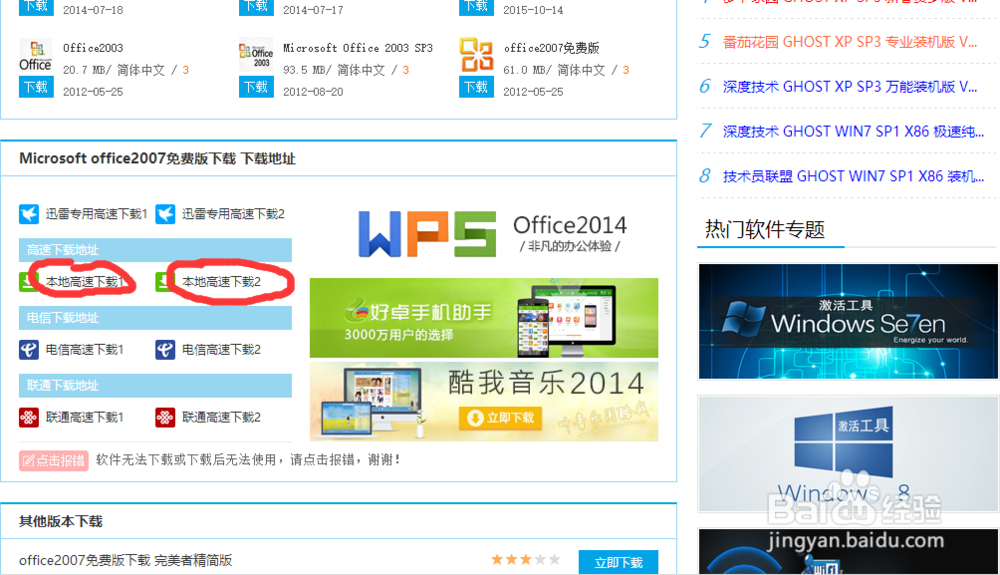Click the green download icon beside 本地高速下载1
1000x575 pixels.
tap(29, 282)
